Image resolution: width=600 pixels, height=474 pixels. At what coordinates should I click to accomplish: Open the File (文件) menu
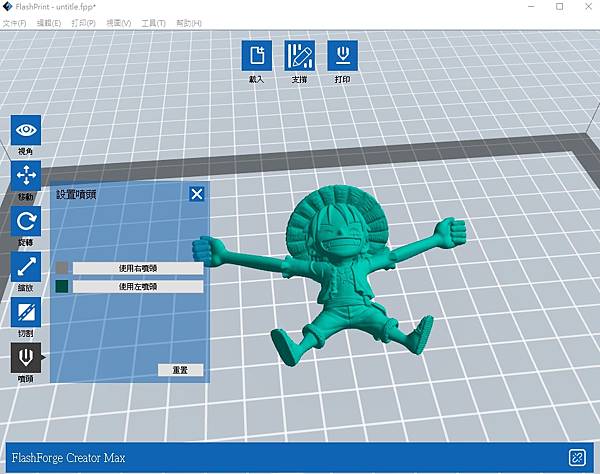coord(15,23)
